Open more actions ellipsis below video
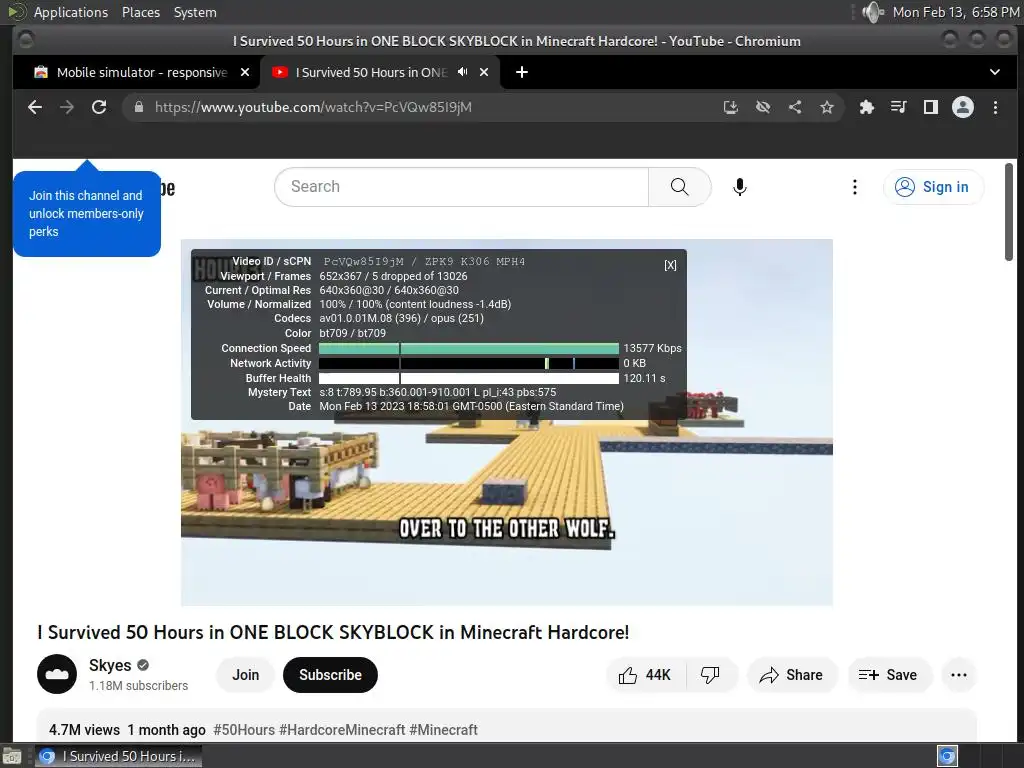The width and height of the screenshot is (1024, 768). point(959,675)
